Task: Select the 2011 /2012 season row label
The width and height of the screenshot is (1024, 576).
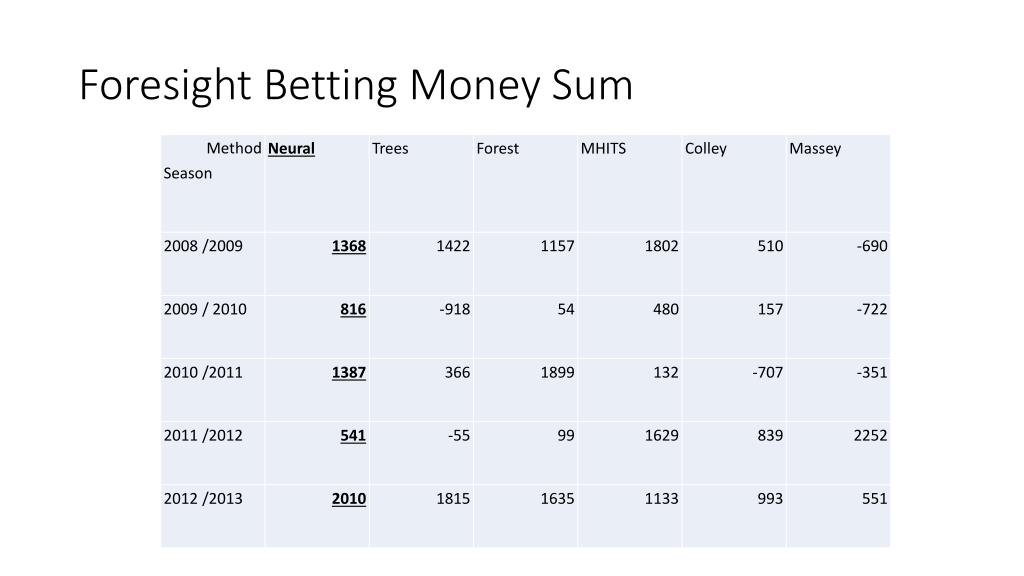Action: coord(203,436)
